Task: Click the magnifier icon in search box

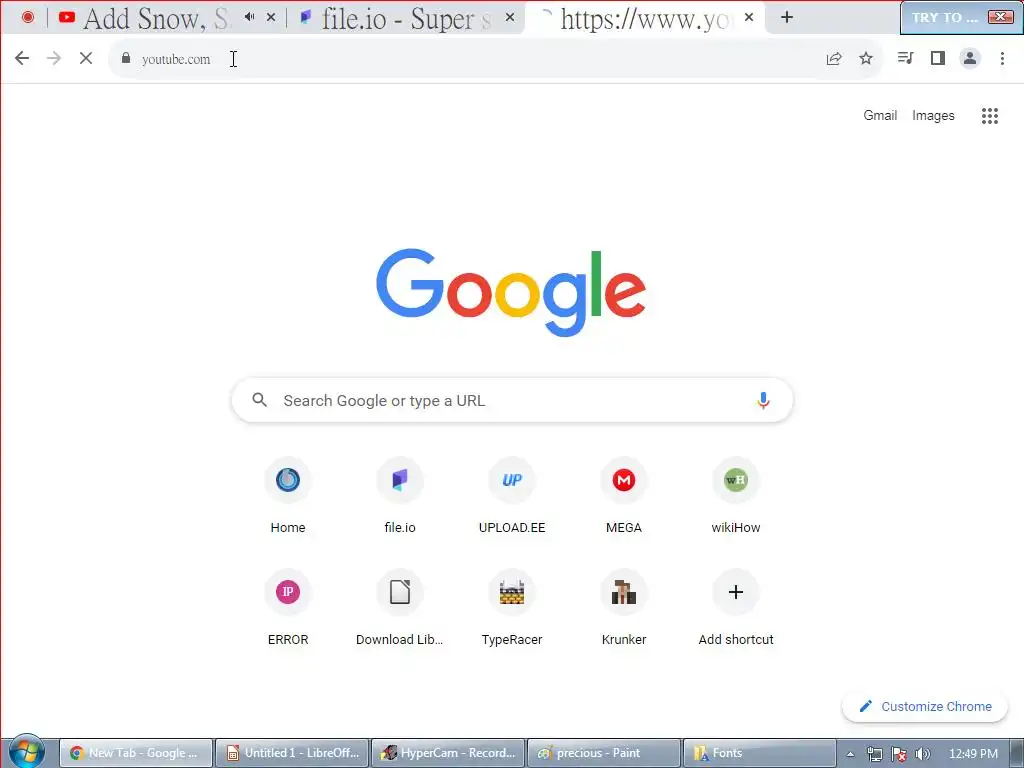Action: [x=259, y=400]
